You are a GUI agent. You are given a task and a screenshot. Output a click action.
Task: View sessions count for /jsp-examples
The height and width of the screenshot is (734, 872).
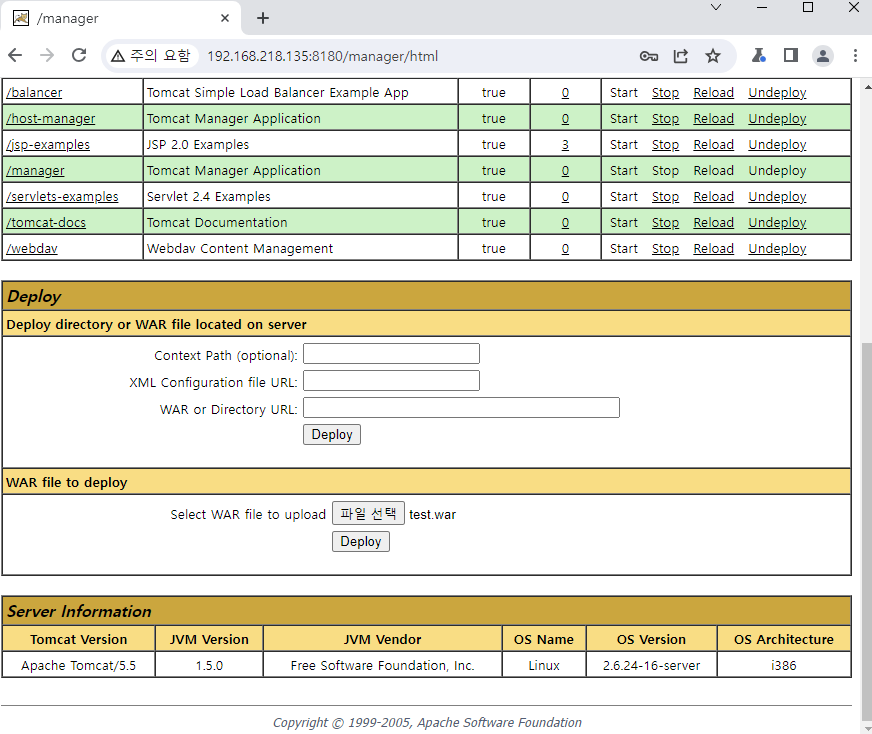pos(565,145)
